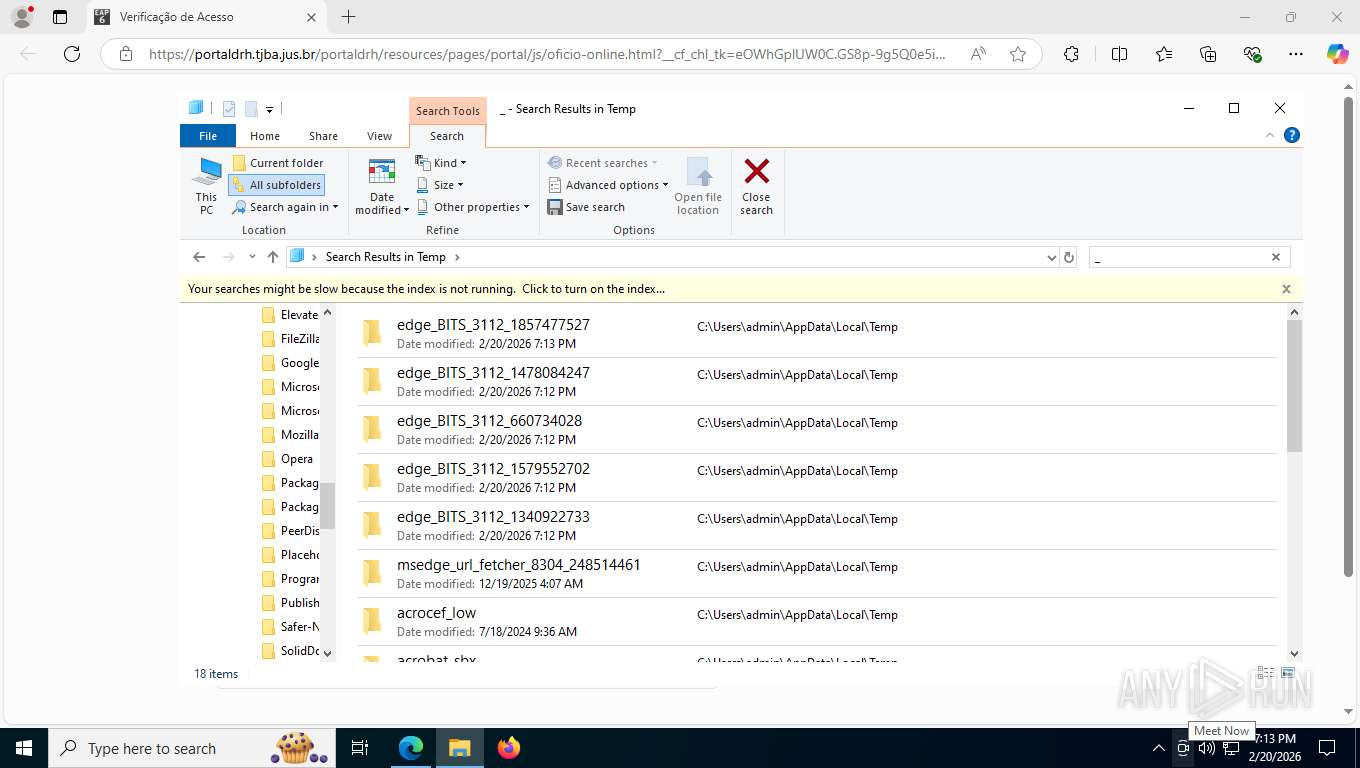
Task: Open Recent searches dropdown
Action: pyautogui.click(x=603, y=163)
